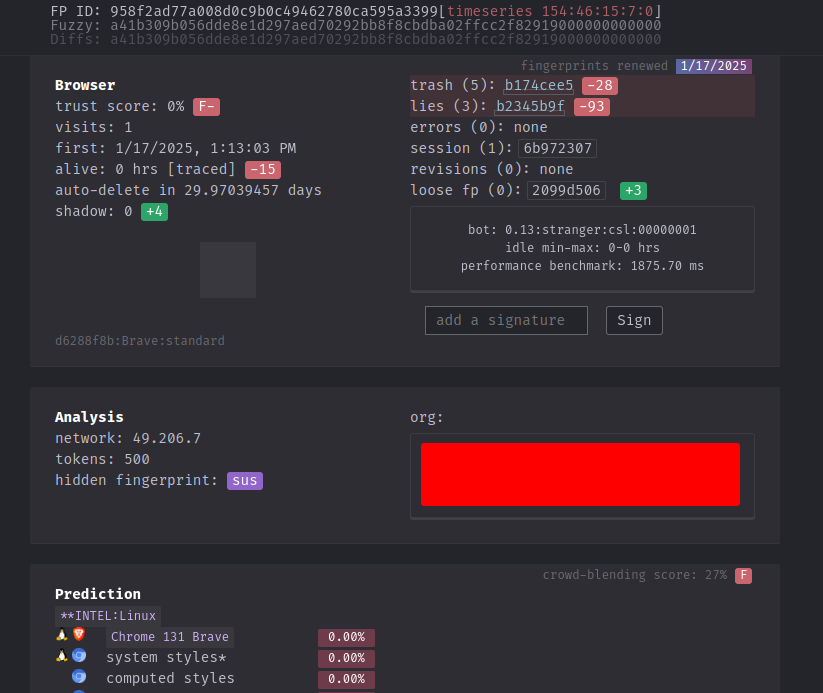This screenshot has width=823, height=693.
Task: Click the Linux penguin icon beside Chrome 131 Brave
Action: (x=61, y=635)
